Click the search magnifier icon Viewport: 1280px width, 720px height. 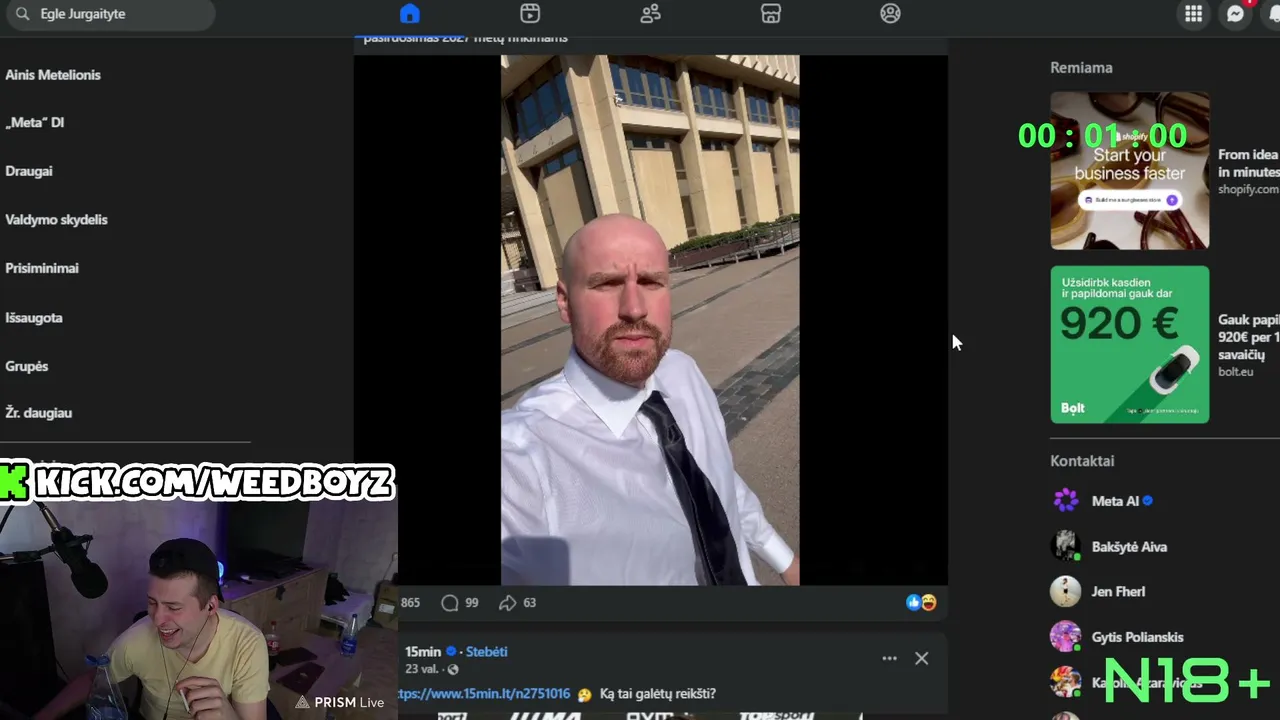[22, 14]
